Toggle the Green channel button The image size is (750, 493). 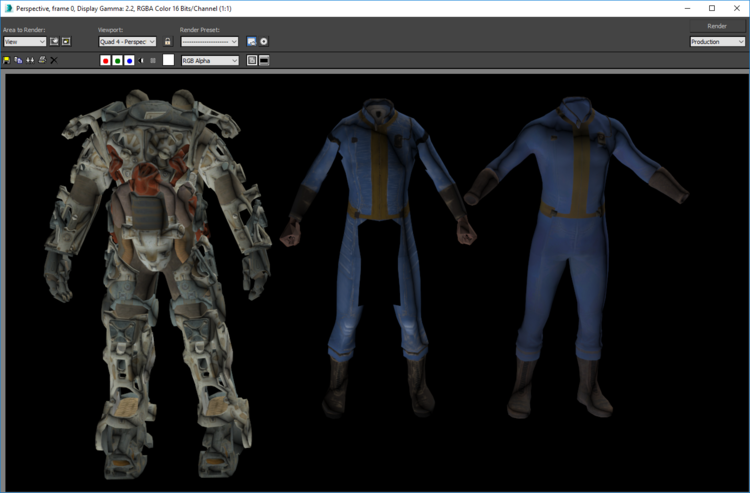(x=118, y=61)
